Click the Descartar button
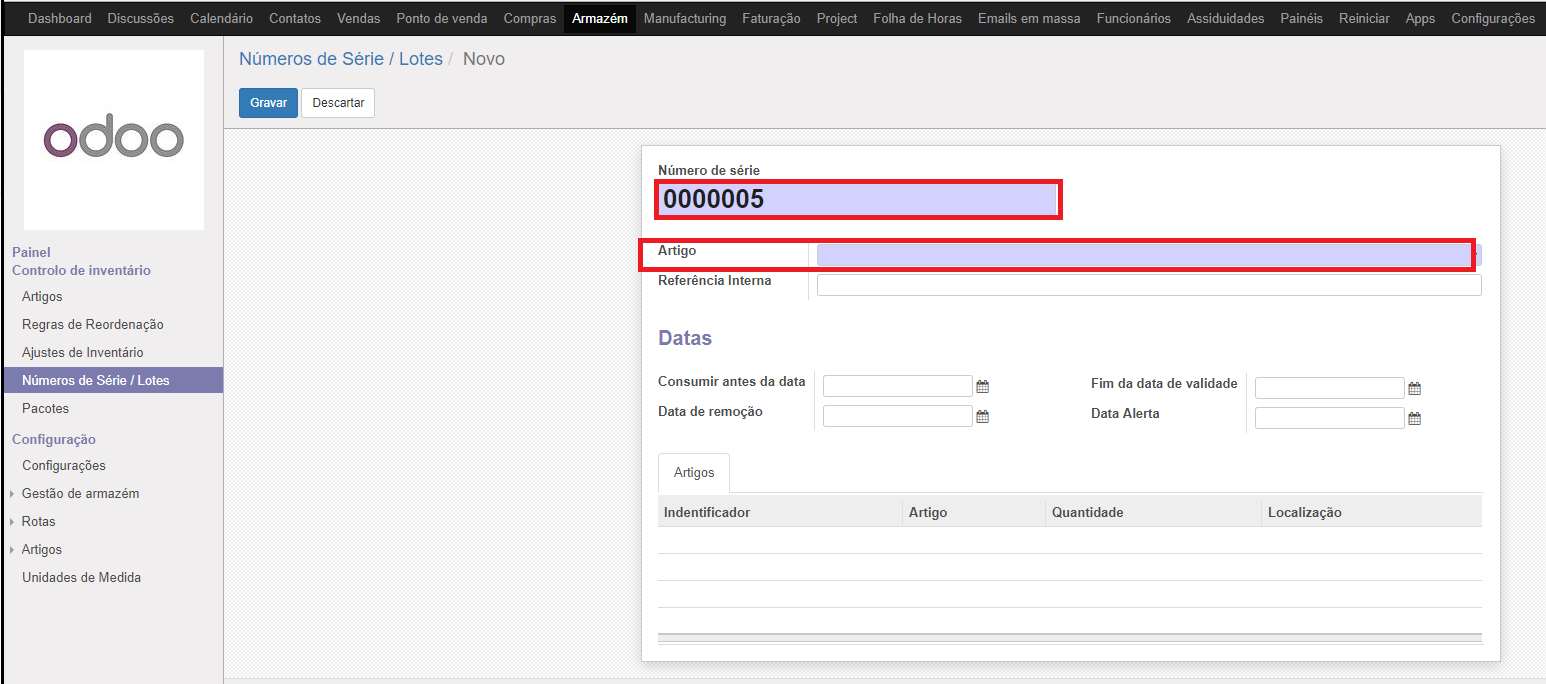Viewport: 1546px width, 684px height. 338,103
